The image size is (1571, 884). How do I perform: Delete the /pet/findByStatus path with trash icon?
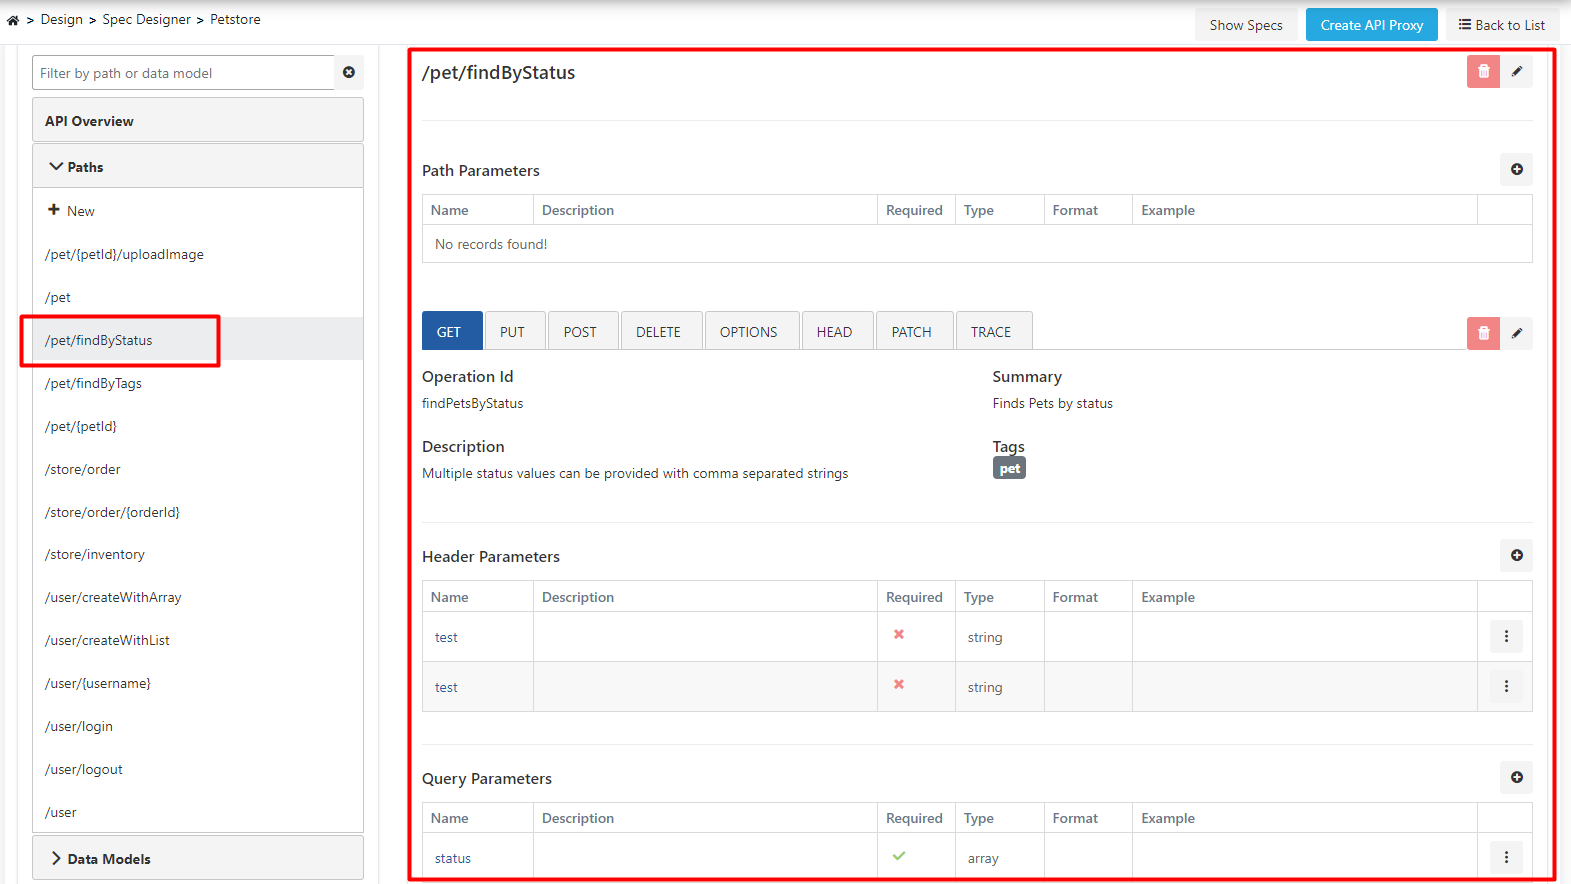1483,71
